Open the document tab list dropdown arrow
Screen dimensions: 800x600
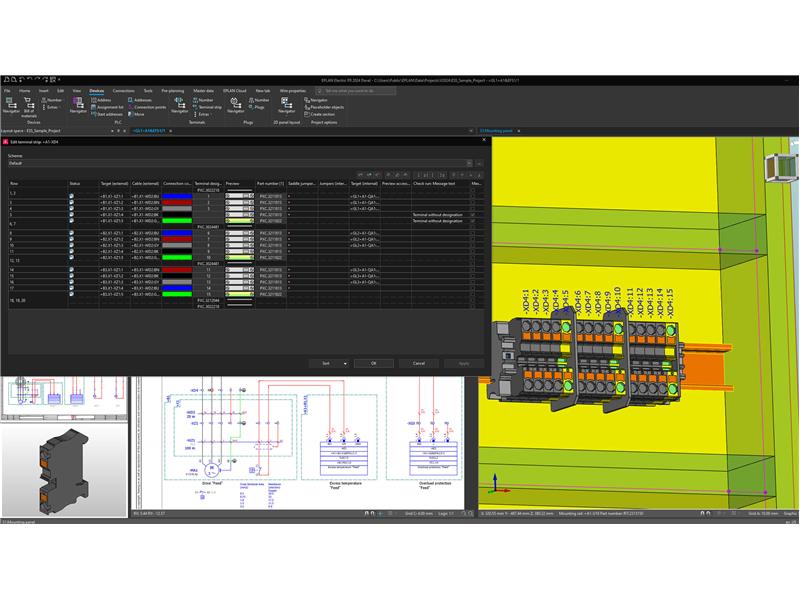tap(470, 131)
